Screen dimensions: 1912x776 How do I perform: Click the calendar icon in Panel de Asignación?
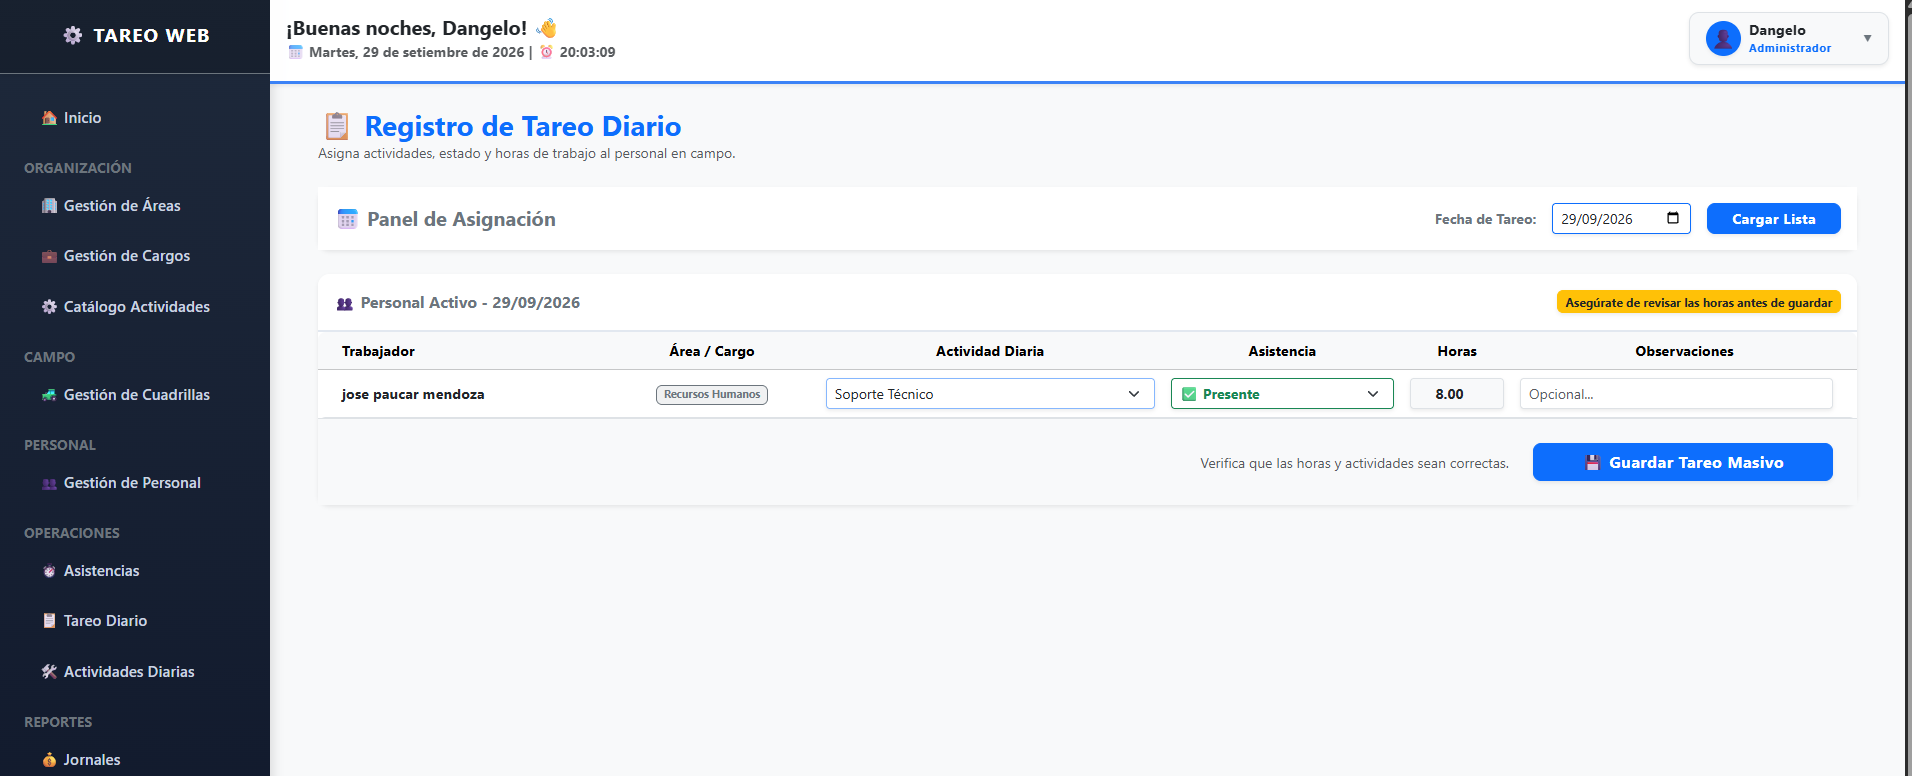pyautogui.click(x=347, y=219)
